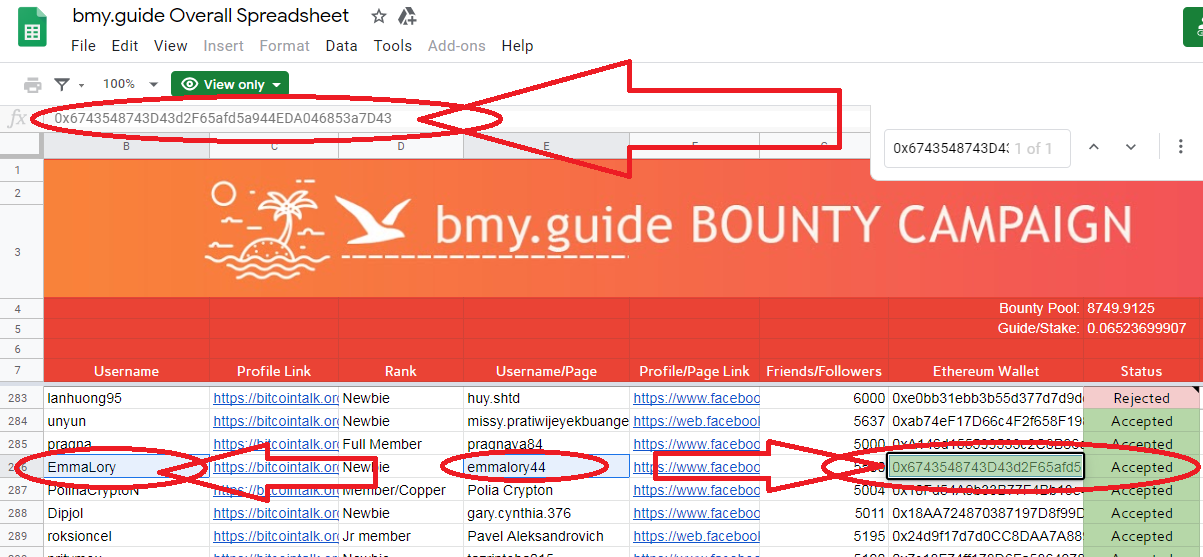Select cell with username unyun

coord(126,421)
